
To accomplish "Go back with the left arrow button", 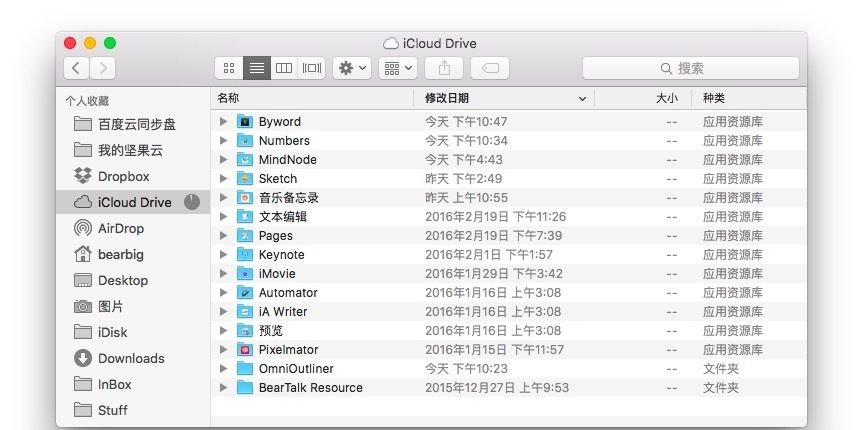I will (77, 68).
